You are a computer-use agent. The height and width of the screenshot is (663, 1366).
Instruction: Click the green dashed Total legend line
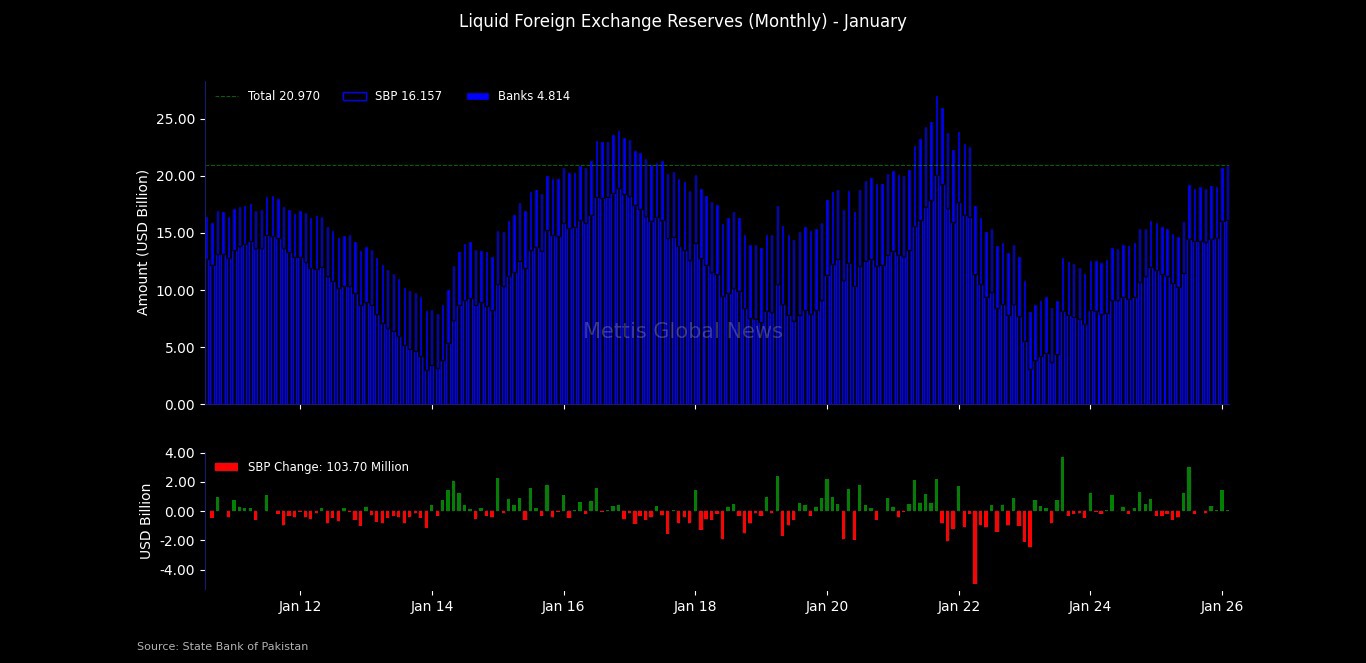pos(226,97)
